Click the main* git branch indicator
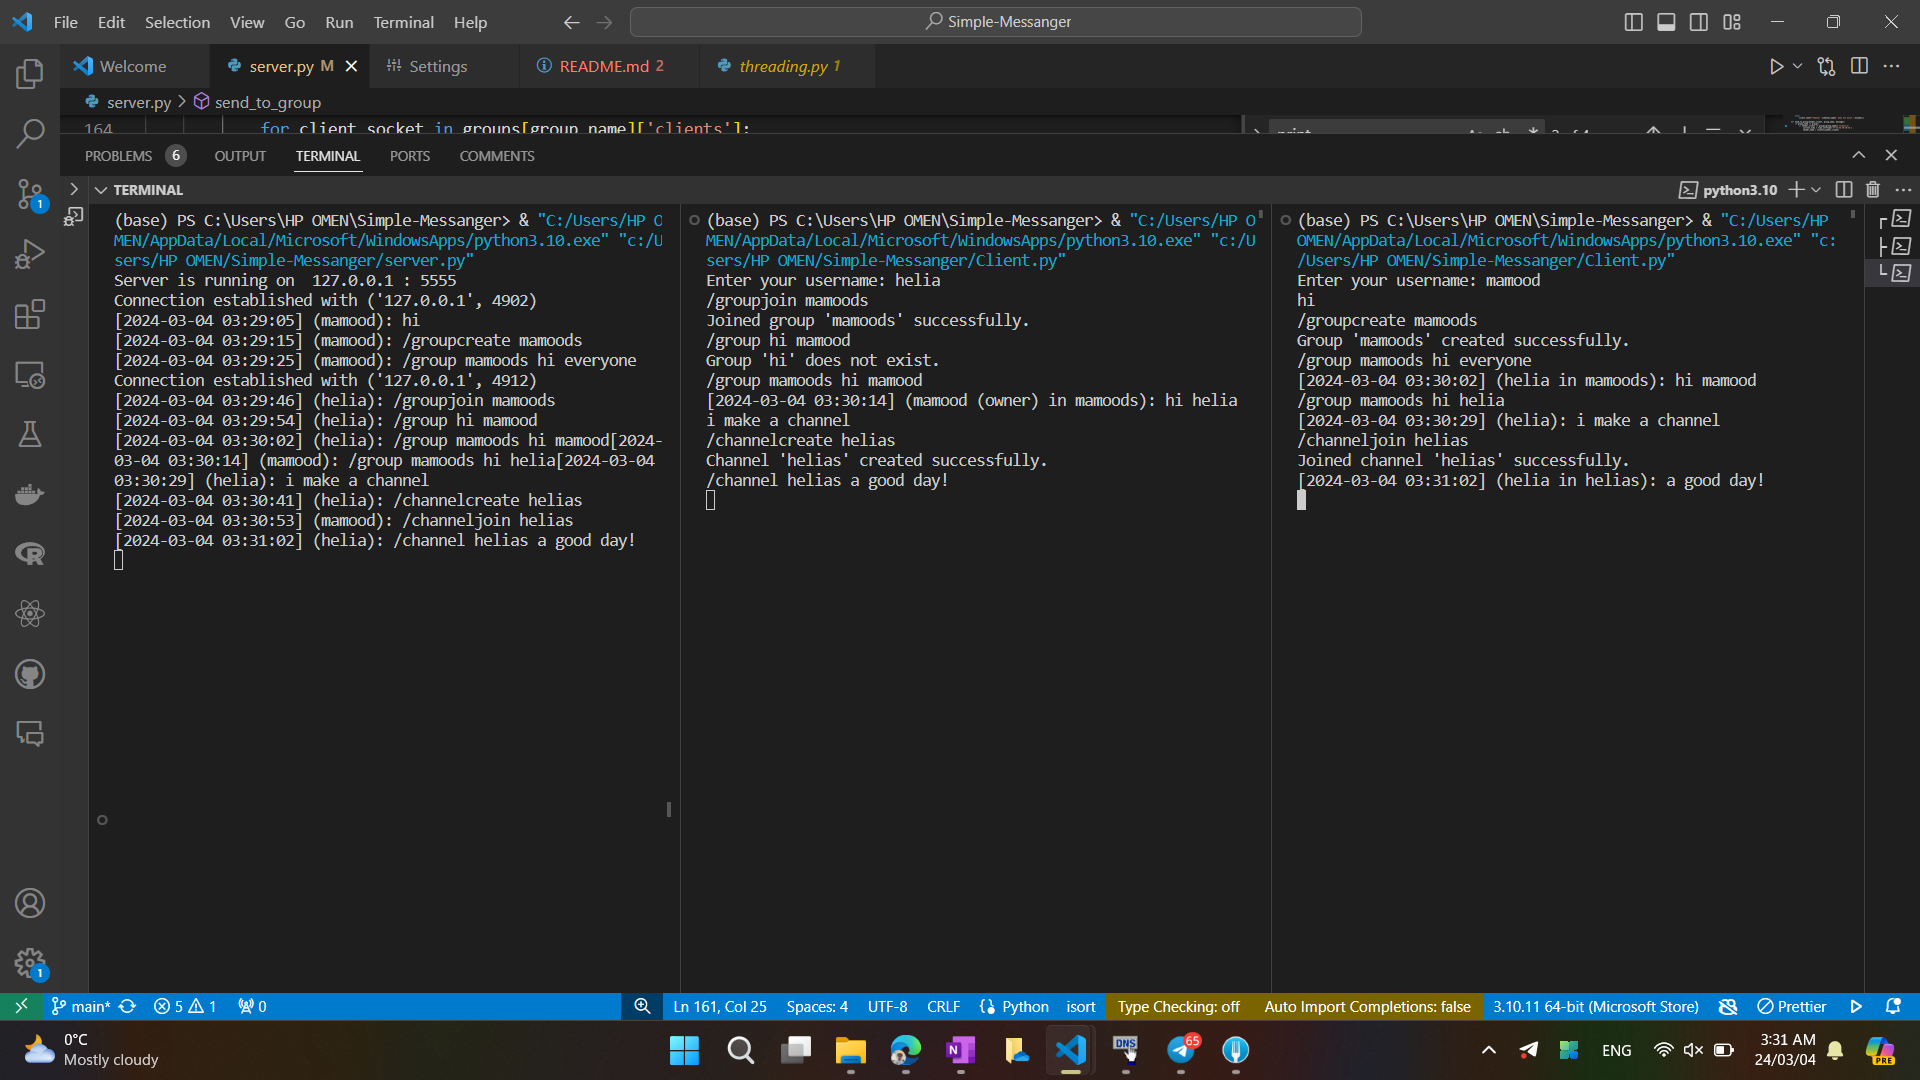 coord(89,1006)
